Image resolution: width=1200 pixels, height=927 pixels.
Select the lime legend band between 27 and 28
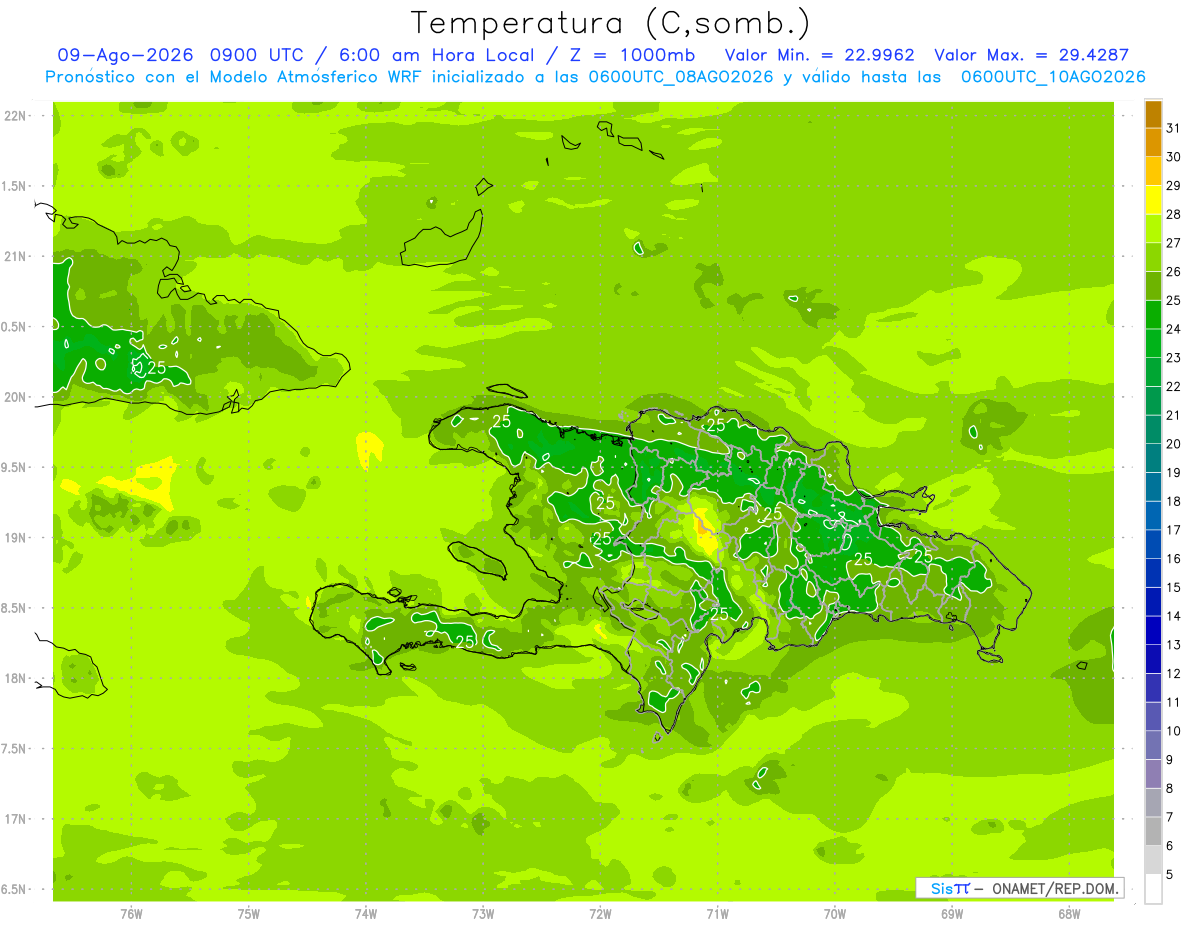coord(1153,229)
